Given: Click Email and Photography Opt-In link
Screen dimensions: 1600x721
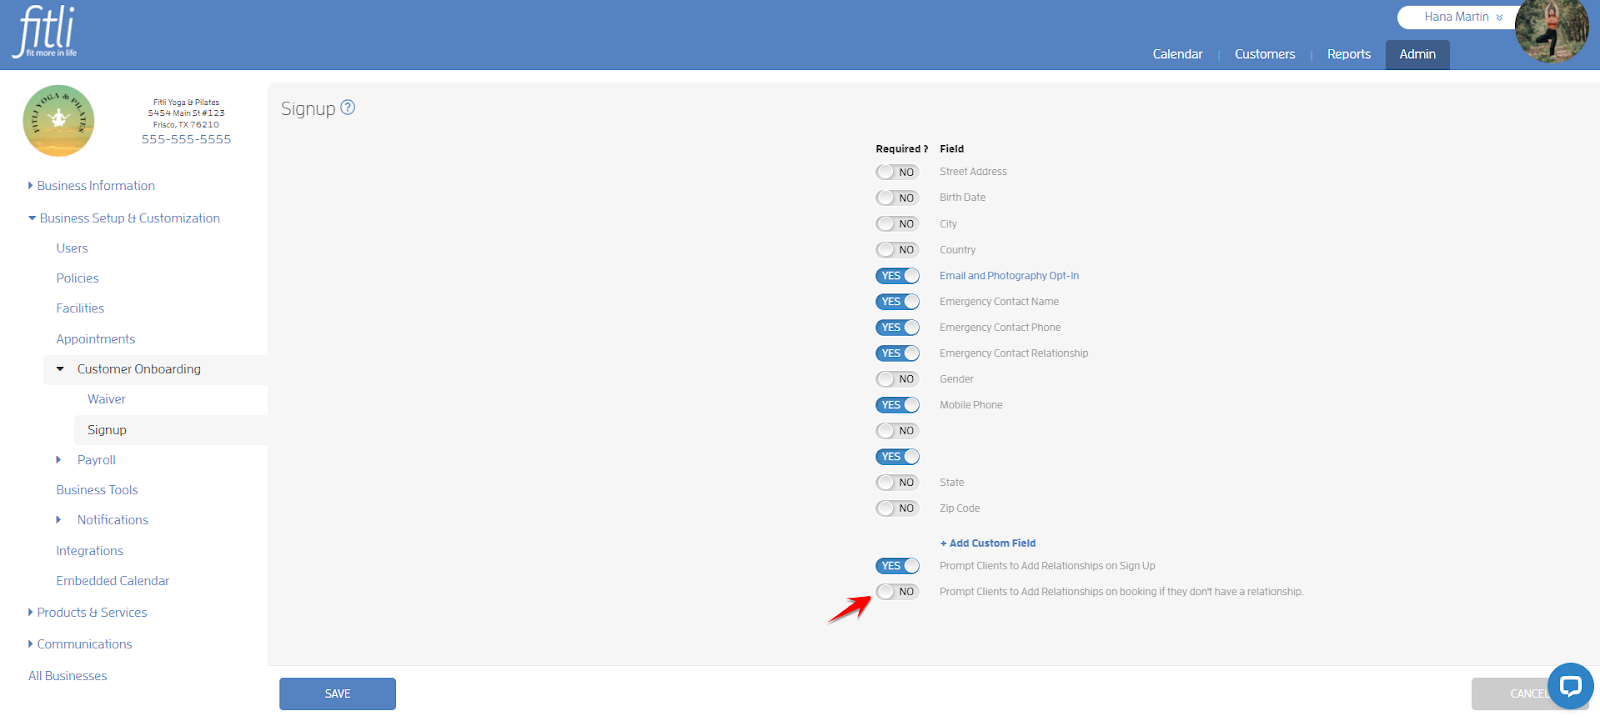Looking at the screenshot, I should pyautogui.click(x=1009, y=276).
